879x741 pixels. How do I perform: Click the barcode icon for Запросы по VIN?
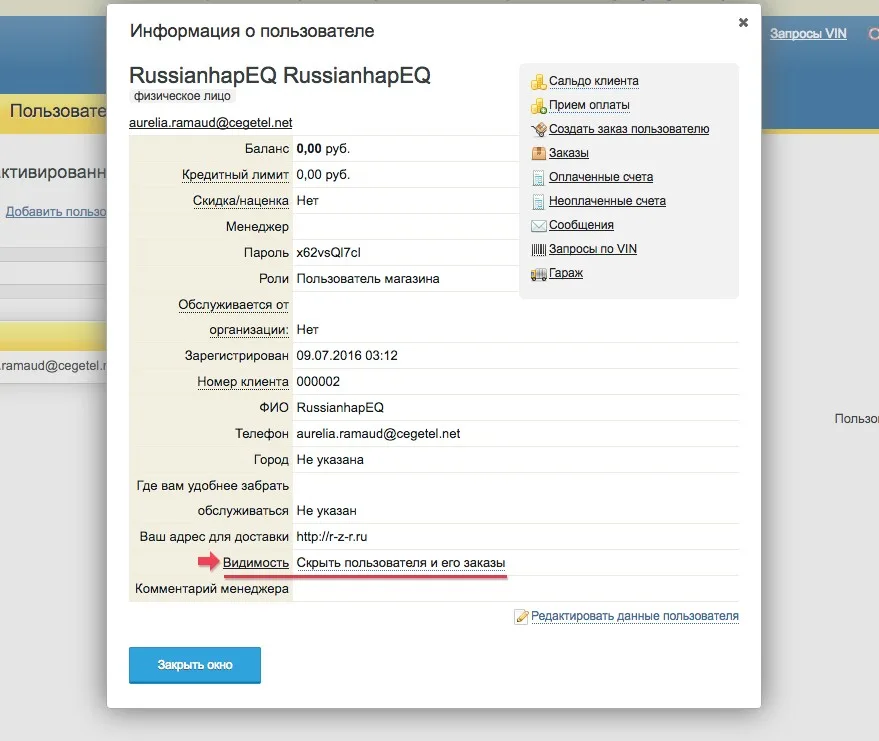pyautogui.click(x=539, y=249)
